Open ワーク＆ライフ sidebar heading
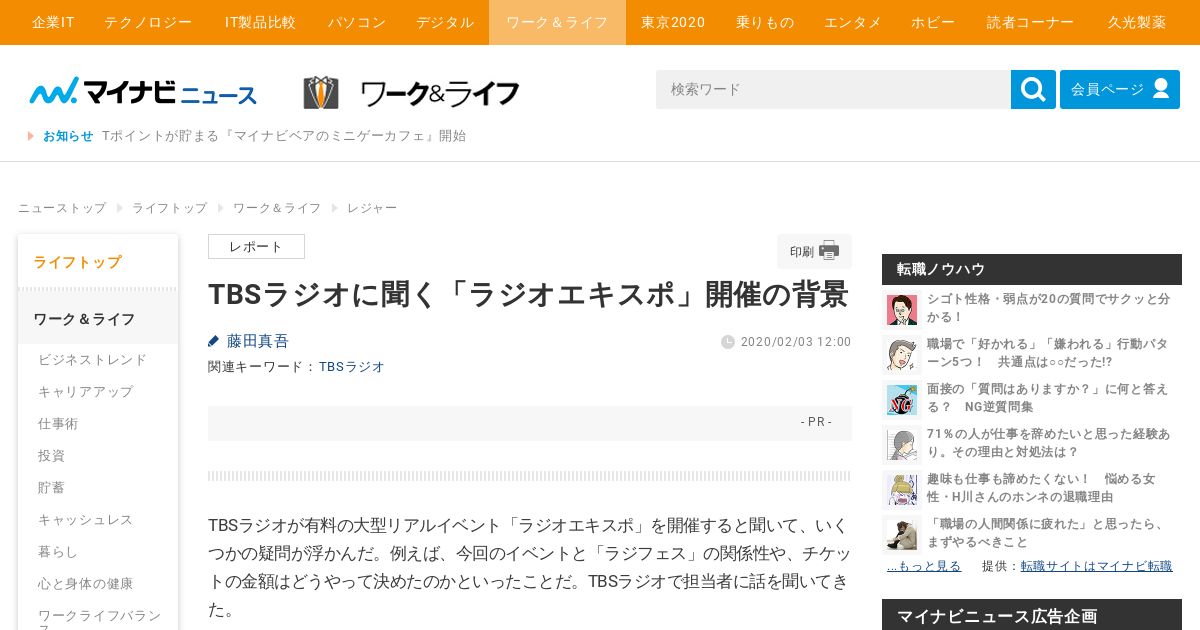Viewport: 1200px width, 630px height. [x=98, y=319]
